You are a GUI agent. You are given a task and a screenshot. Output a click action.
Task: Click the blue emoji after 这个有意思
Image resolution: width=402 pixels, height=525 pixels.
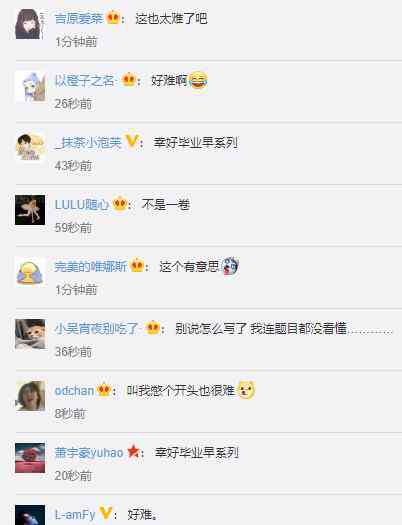click(230, 266)
